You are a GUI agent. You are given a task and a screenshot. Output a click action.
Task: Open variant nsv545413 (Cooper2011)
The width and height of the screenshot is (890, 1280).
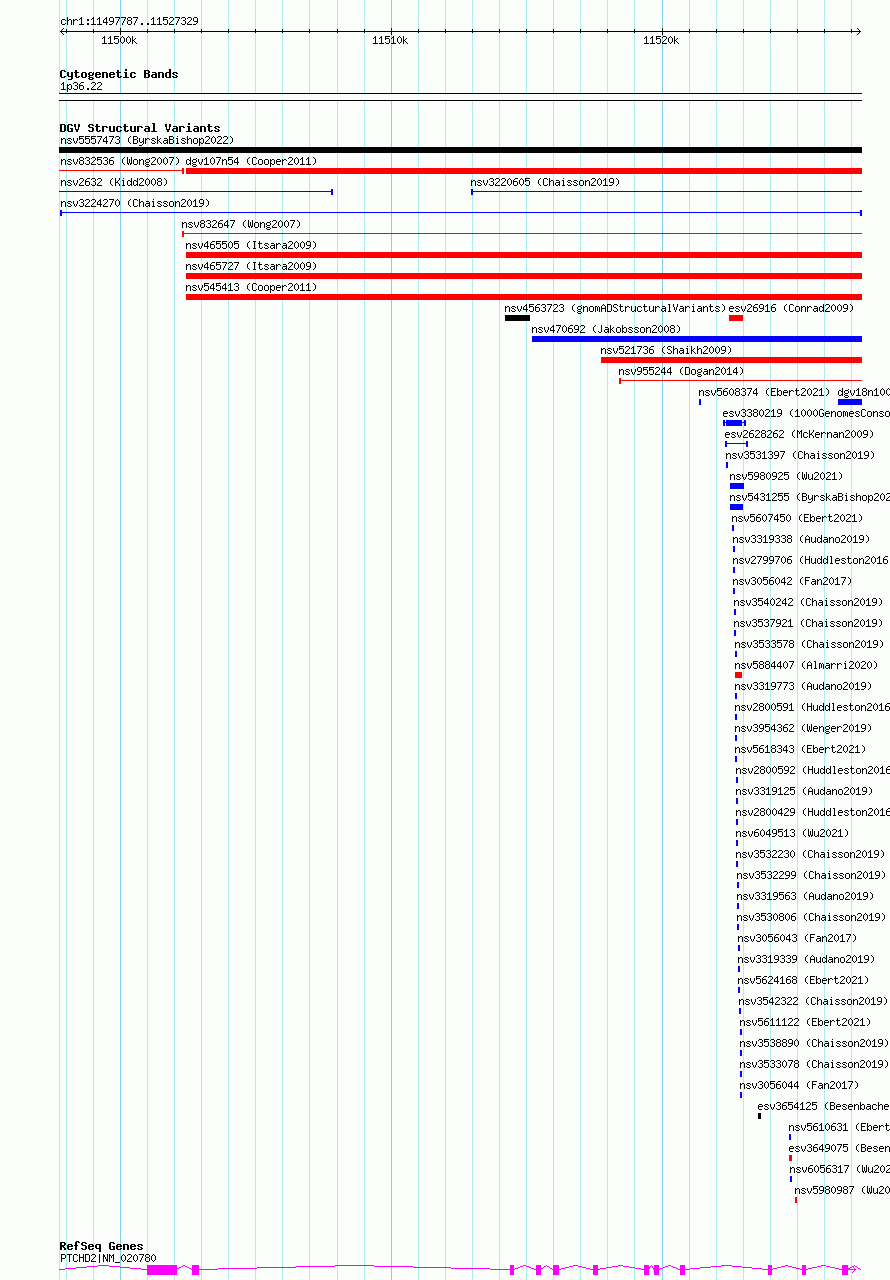(251, 287)
